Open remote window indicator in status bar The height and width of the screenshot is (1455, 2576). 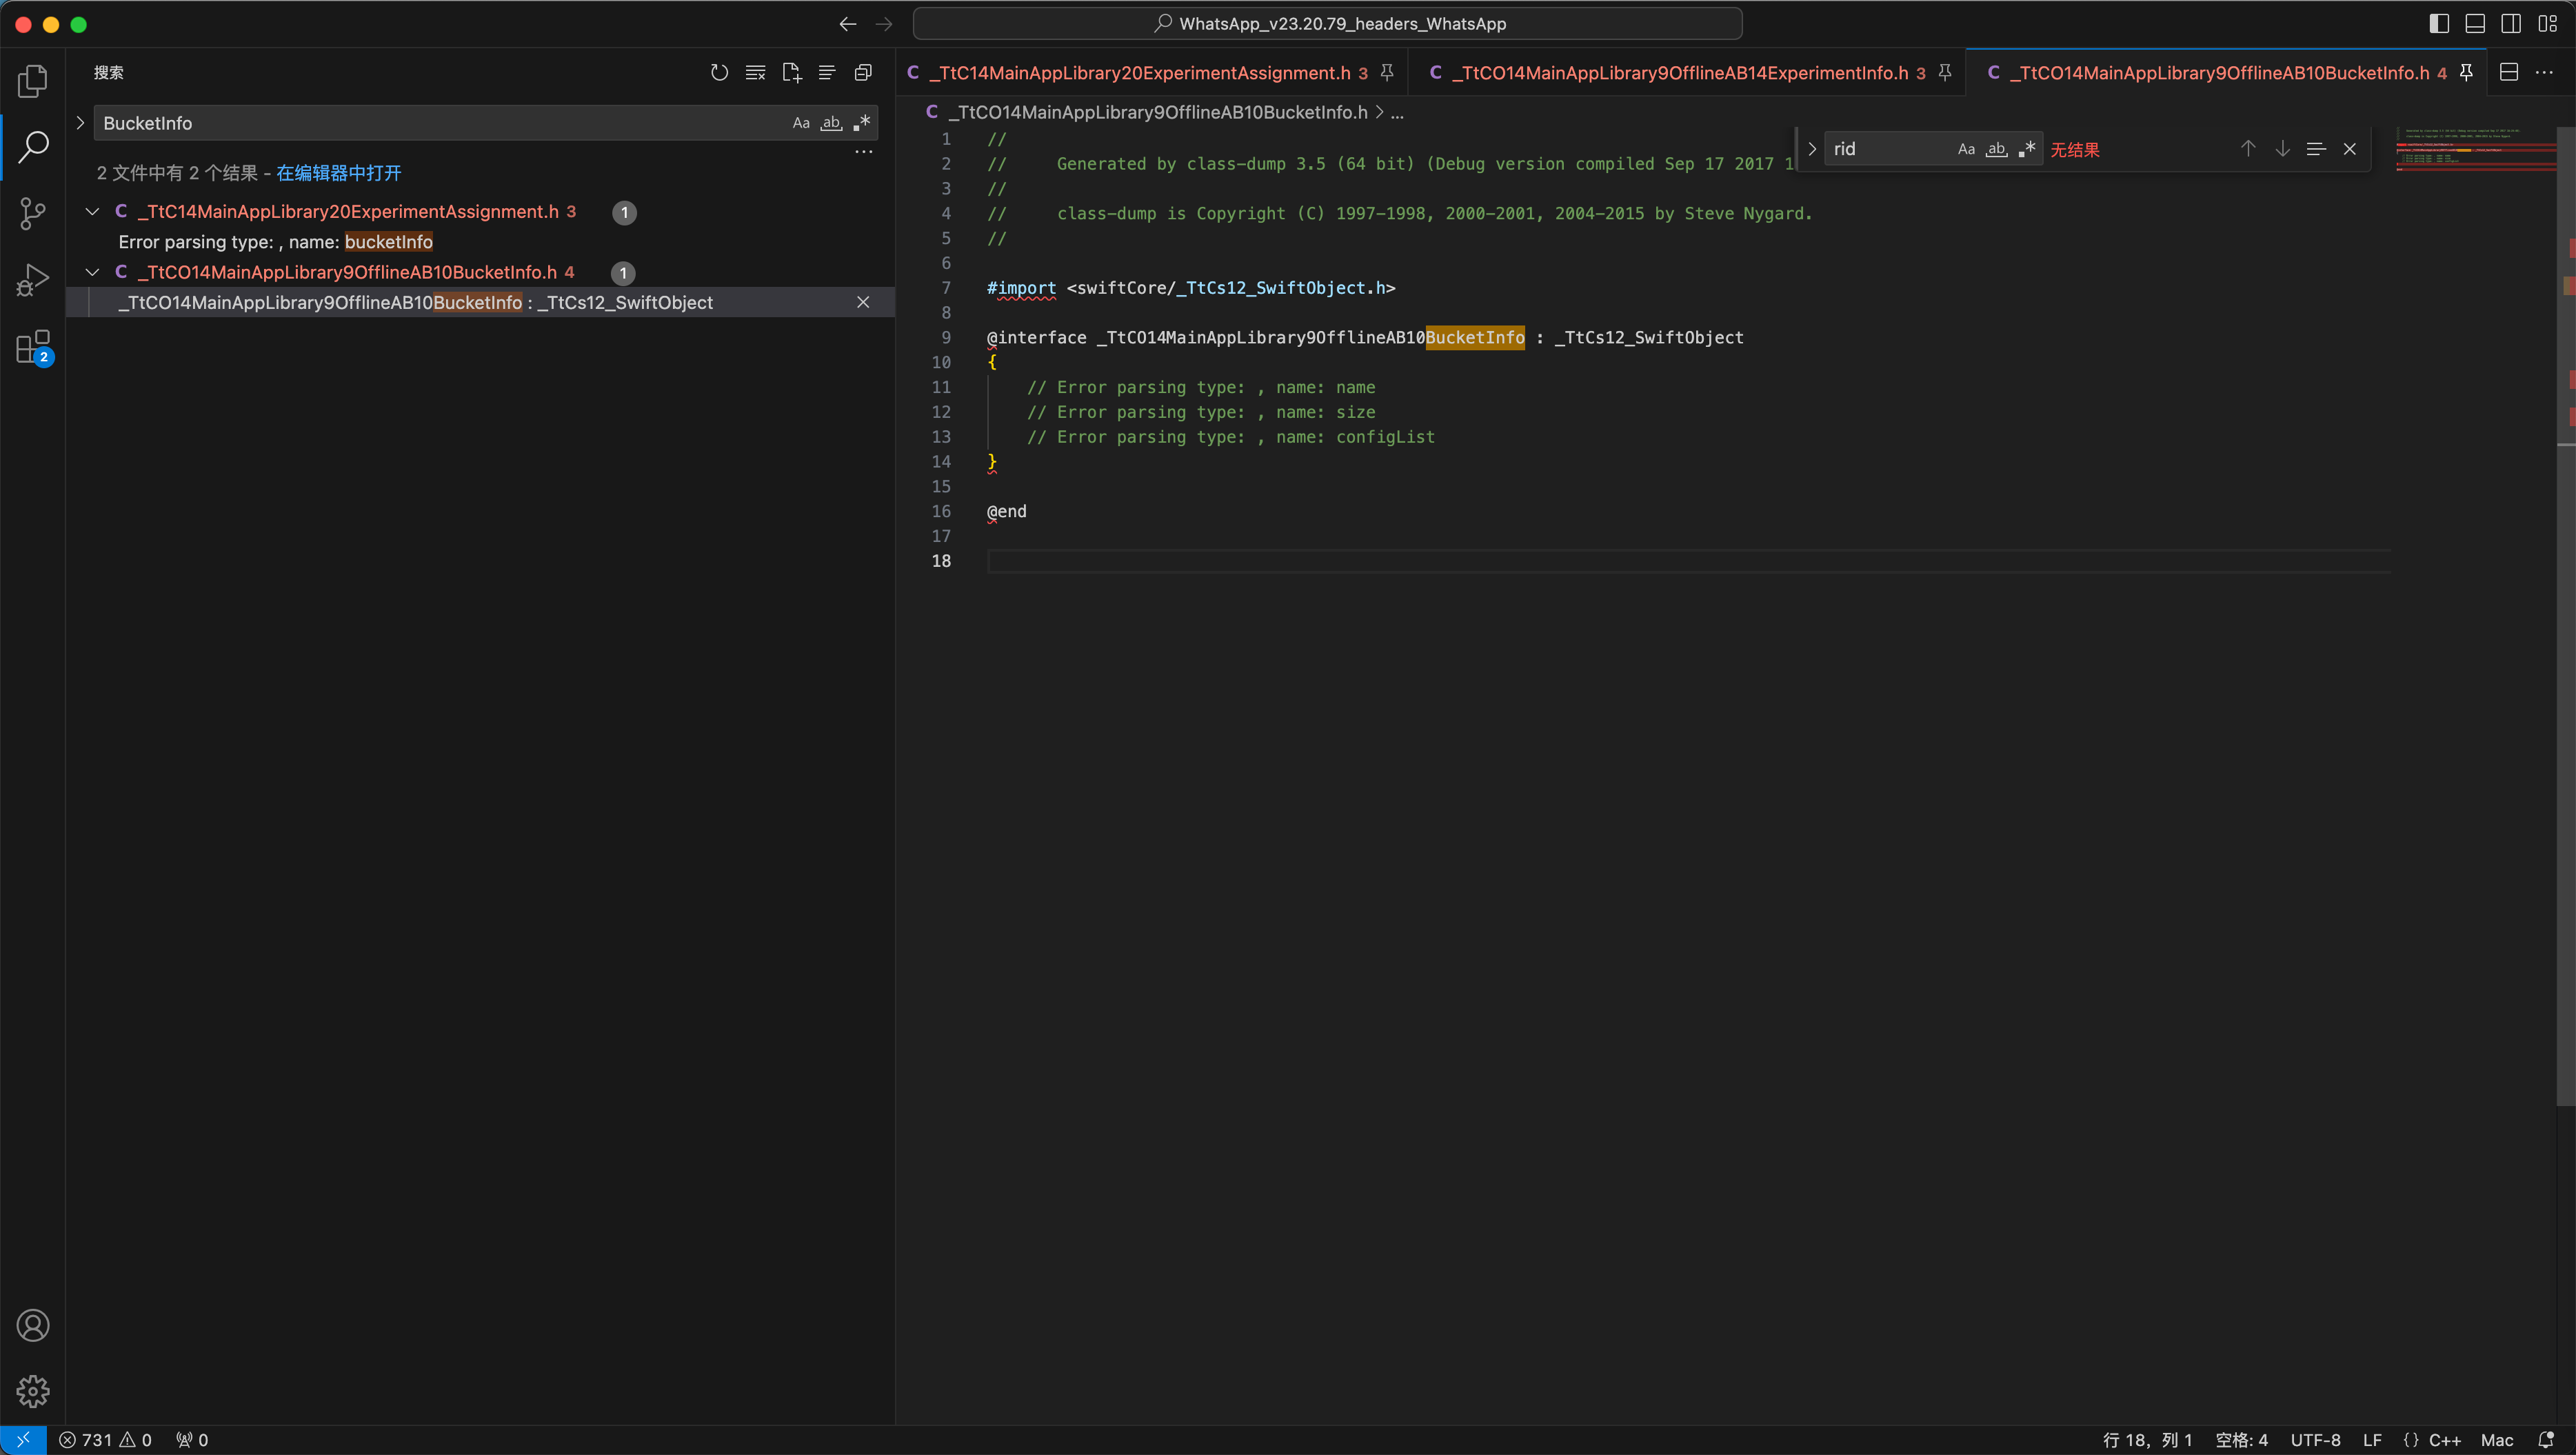(23, 1440)
